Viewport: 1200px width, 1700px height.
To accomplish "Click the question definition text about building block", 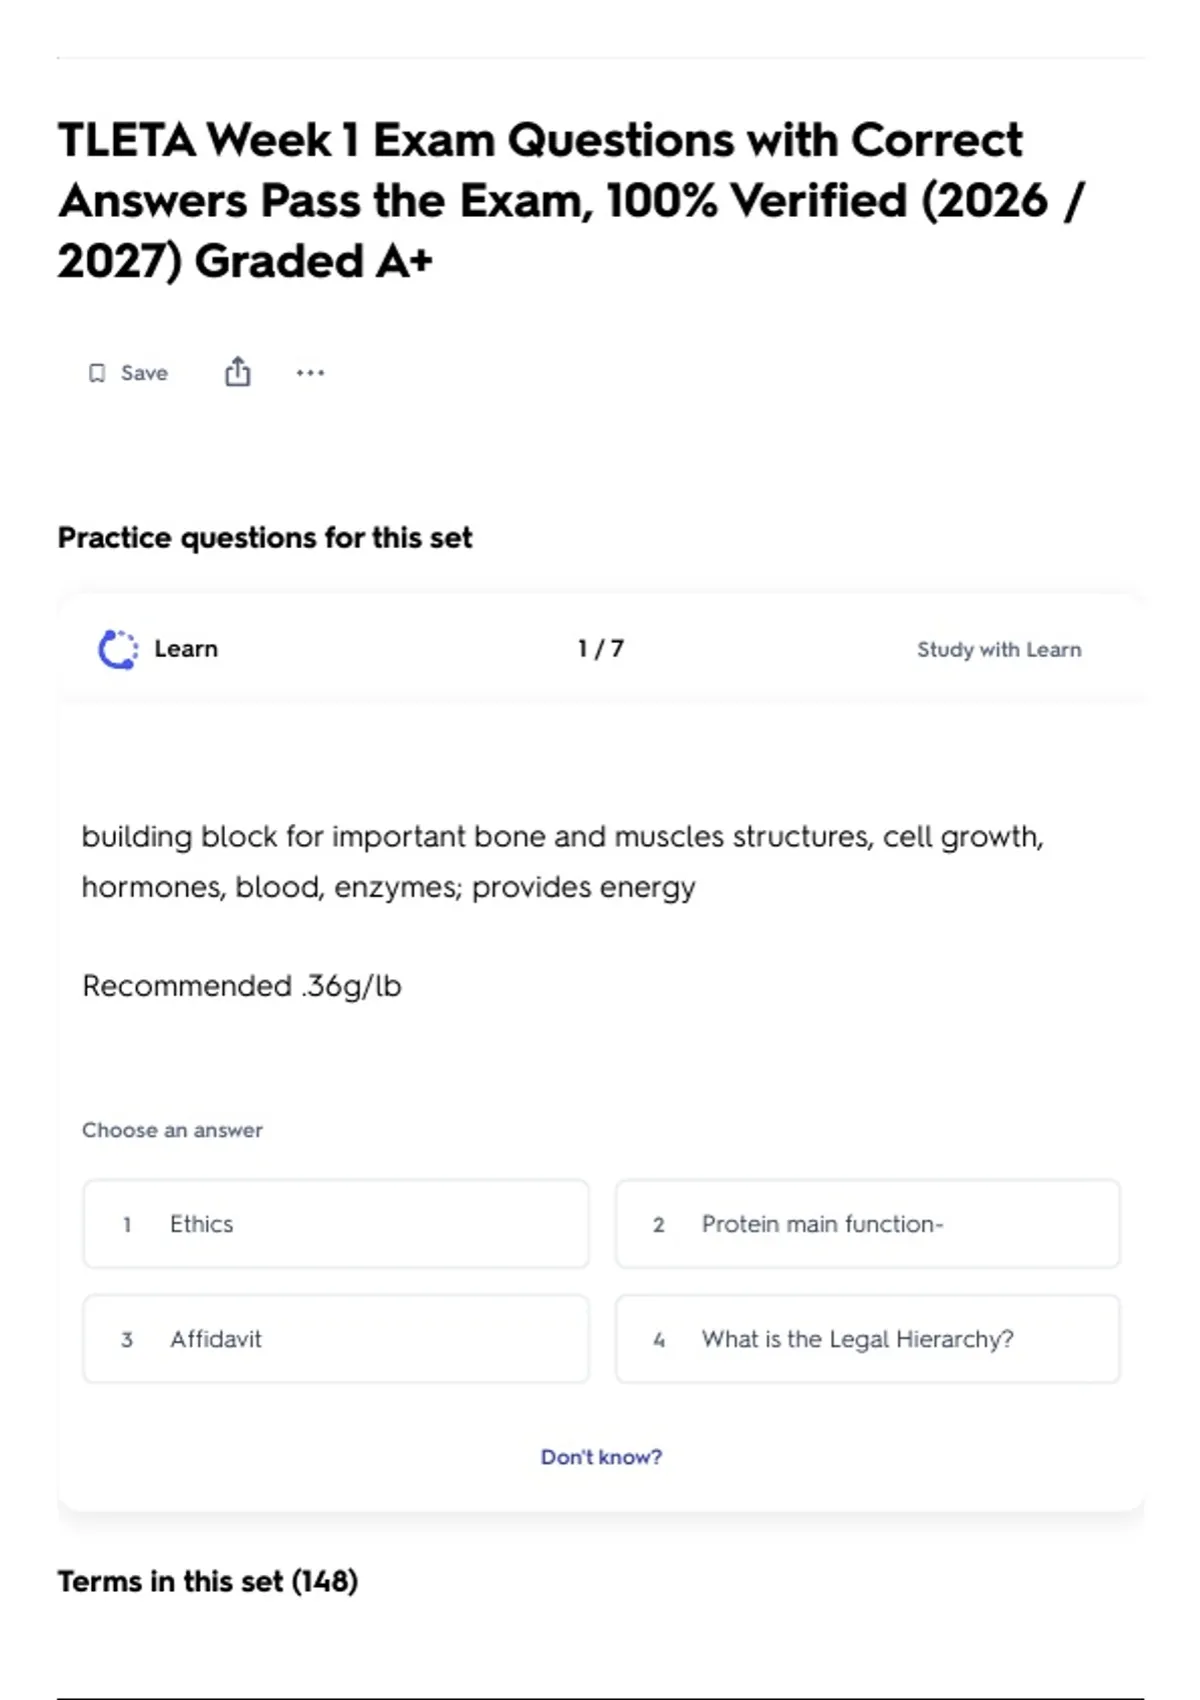I will coord(562,861).
